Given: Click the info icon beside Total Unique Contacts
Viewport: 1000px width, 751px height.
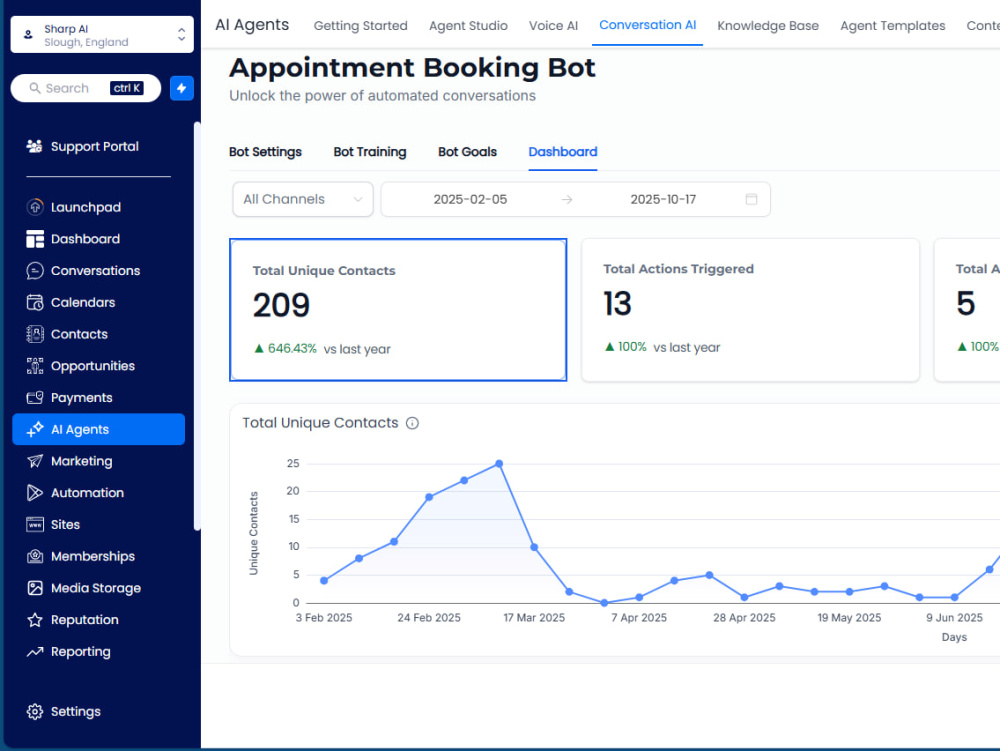Looking at the screenshot, I should click(x=413, y=423).
